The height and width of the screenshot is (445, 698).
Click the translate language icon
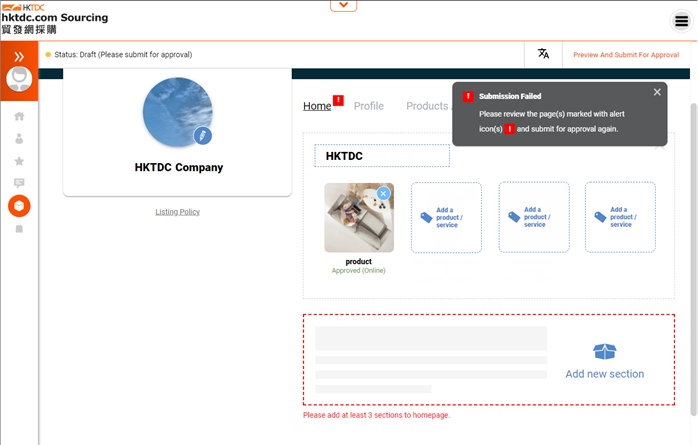(543, 54)
